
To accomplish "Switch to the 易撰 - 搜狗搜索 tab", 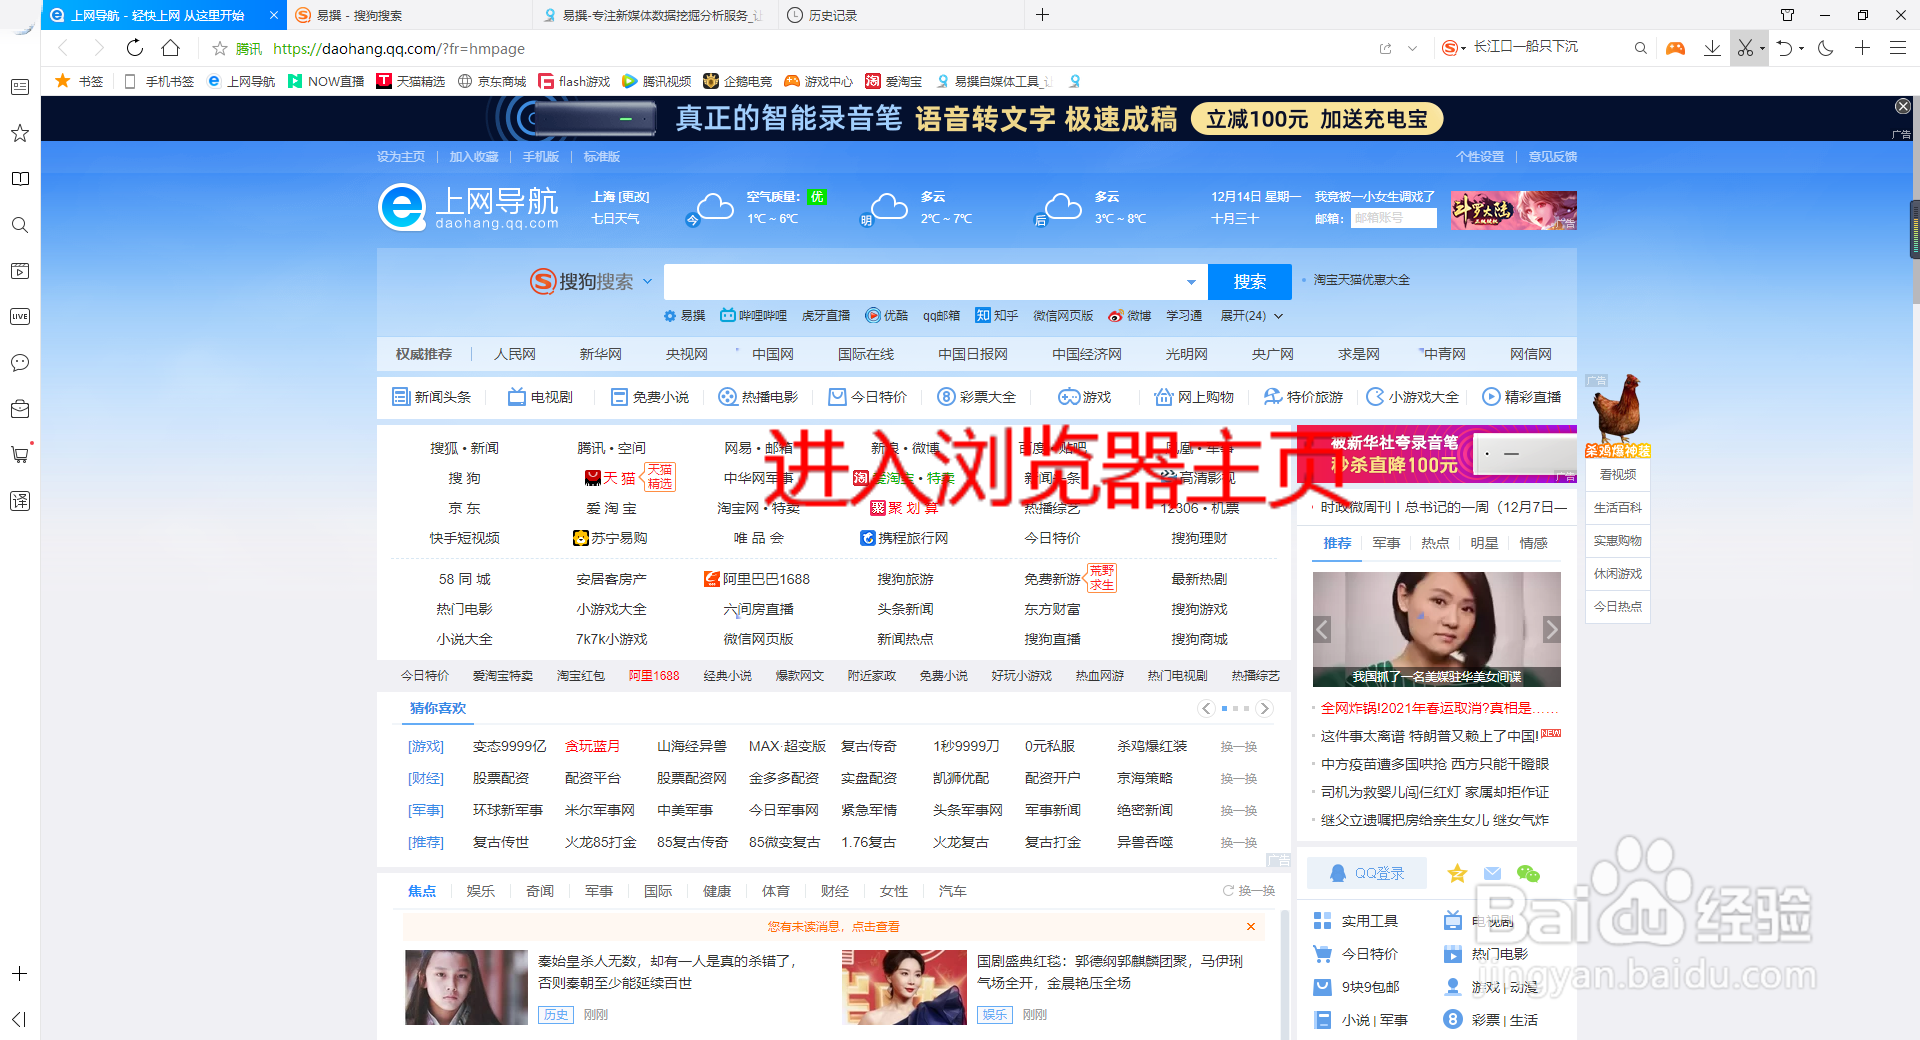I will click(x=410, y=15).
